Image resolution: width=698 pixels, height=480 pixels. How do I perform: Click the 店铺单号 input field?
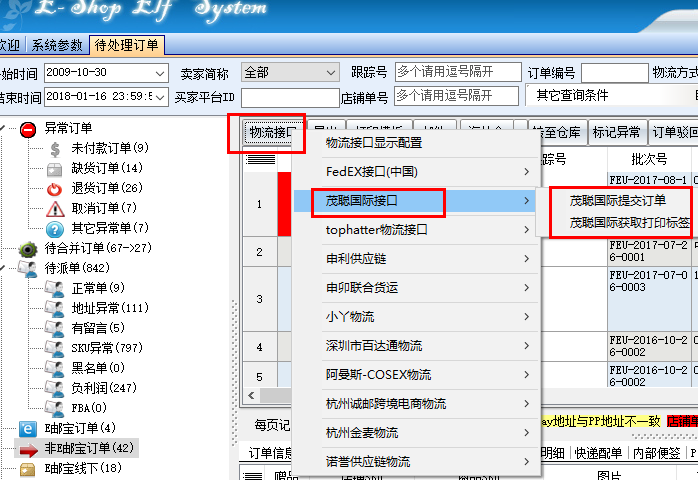coord(456,96)
